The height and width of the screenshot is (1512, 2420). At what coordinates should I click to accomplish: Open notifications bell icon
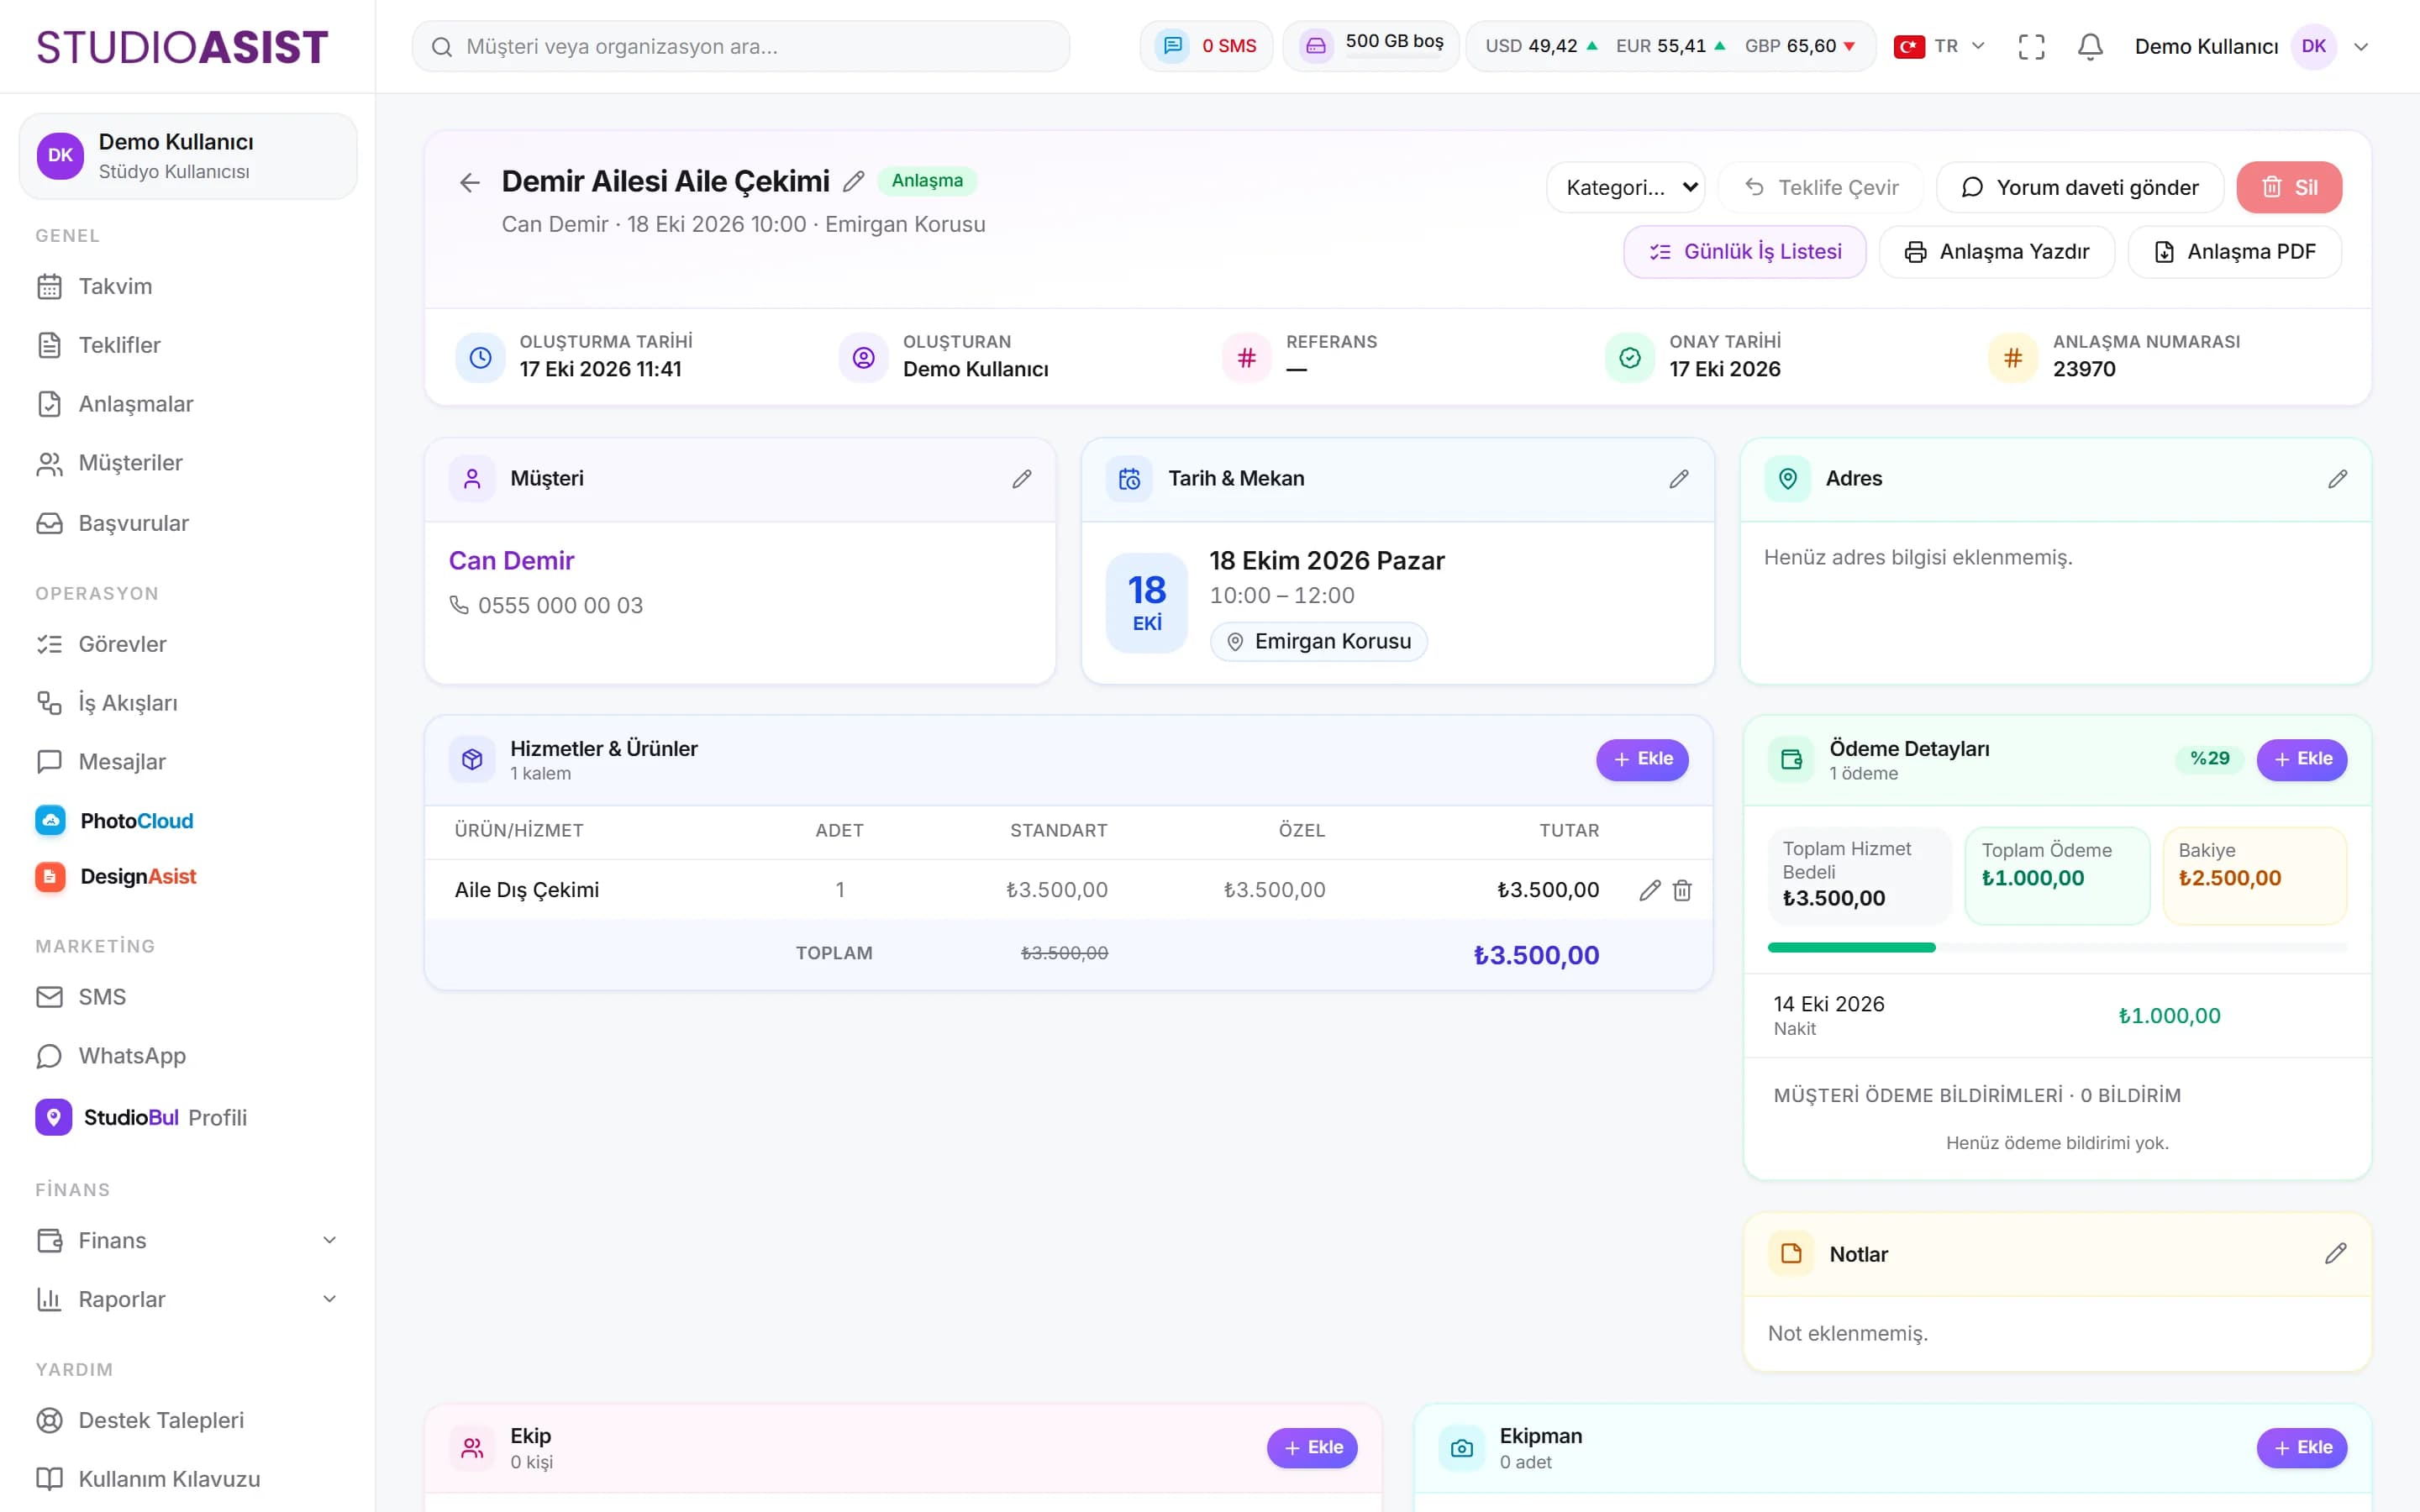(x=2090, y=46)
